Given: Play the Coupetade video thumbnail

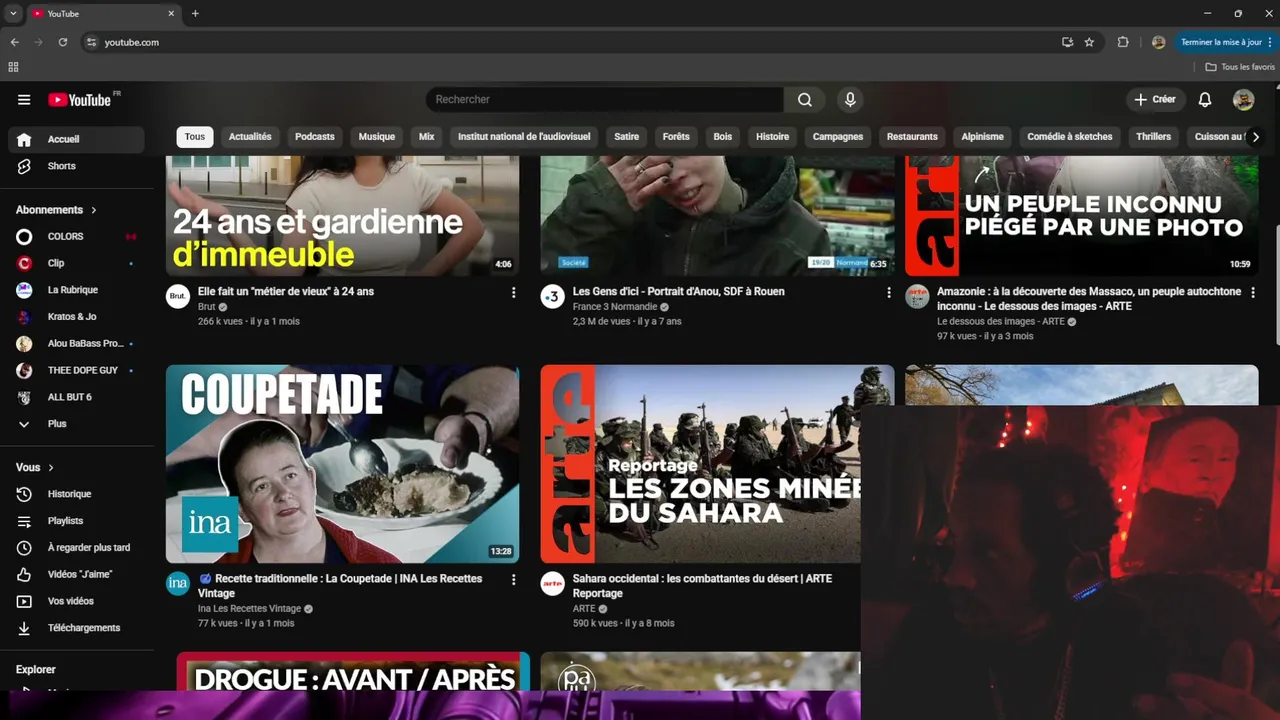Looking at the screenshot, I should [343, 464].
